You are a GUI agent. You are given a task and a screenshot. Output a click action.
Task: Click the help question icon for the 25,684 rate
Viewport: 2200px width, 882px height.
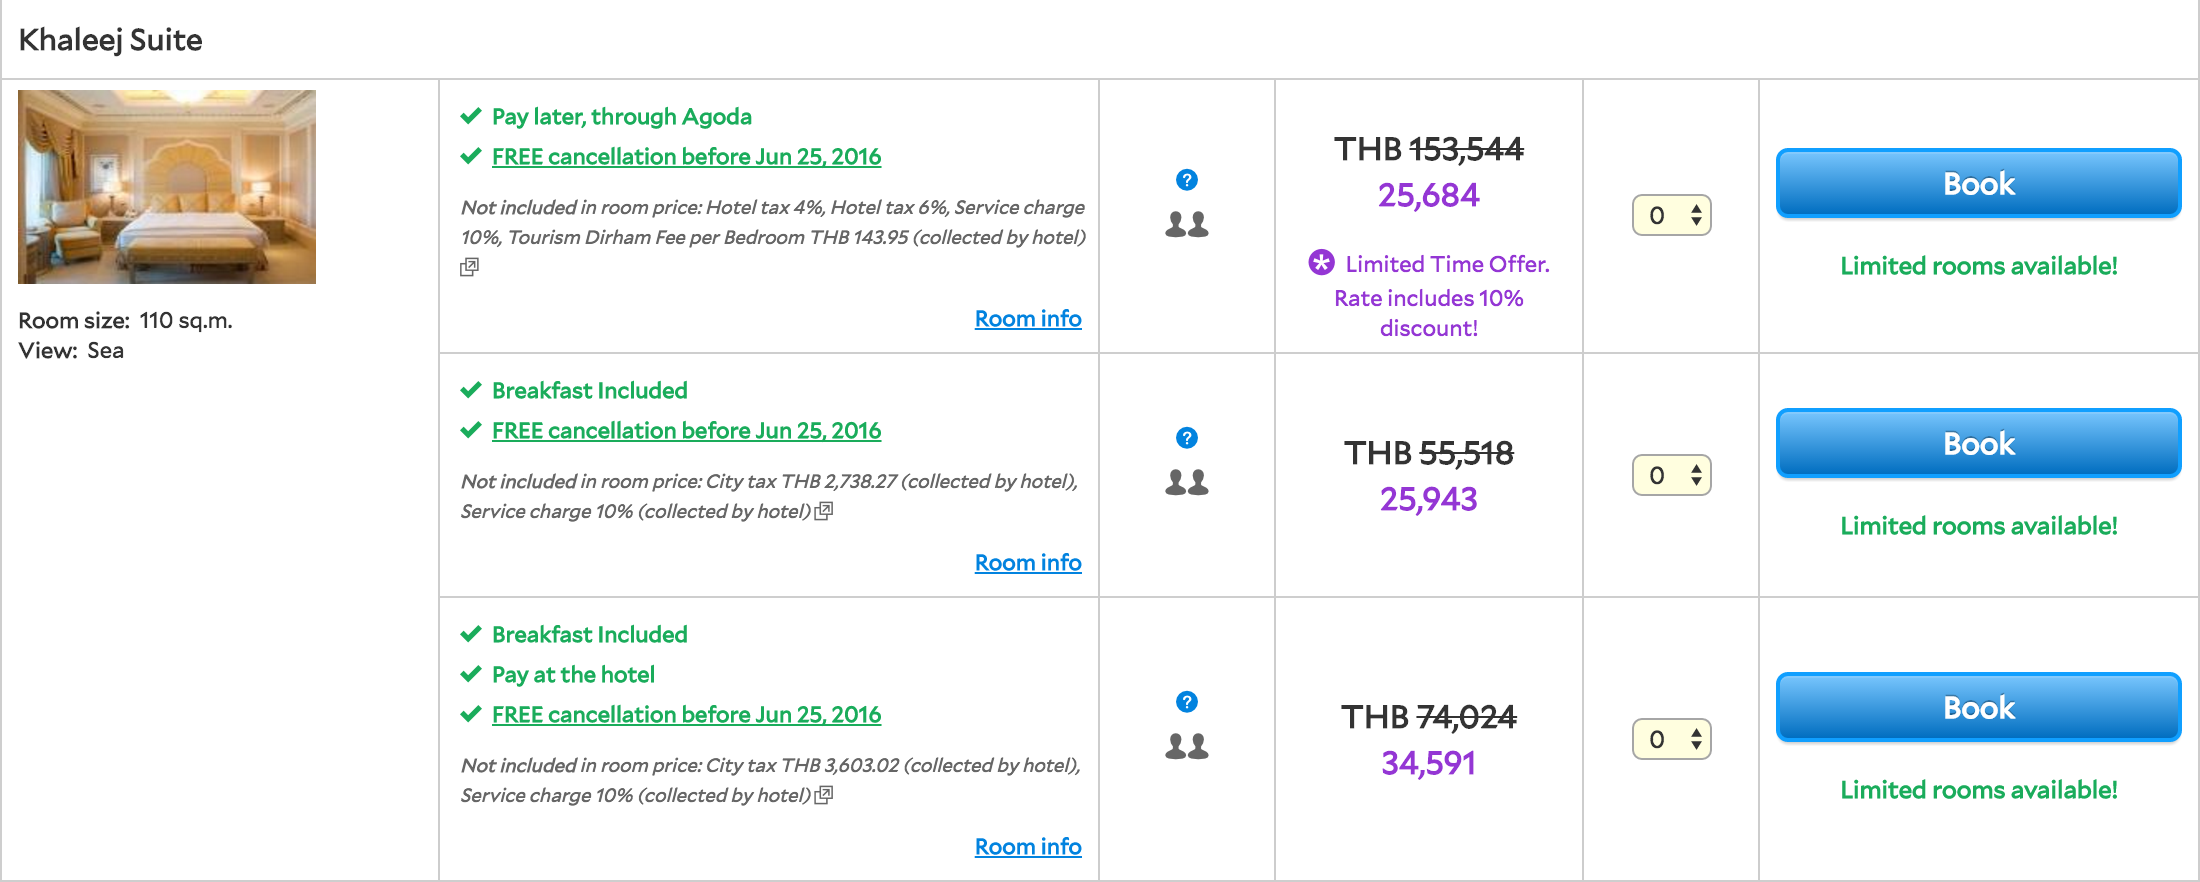pos(1187,180)
